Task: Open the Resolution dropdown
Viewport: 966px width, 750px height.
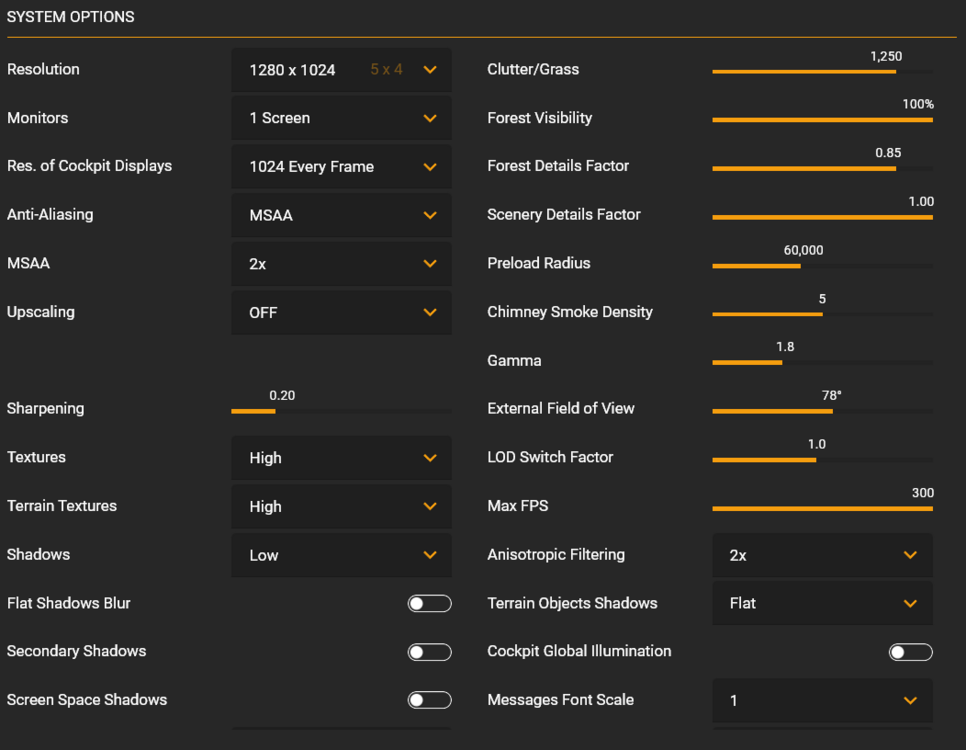Action: [341, 70]
